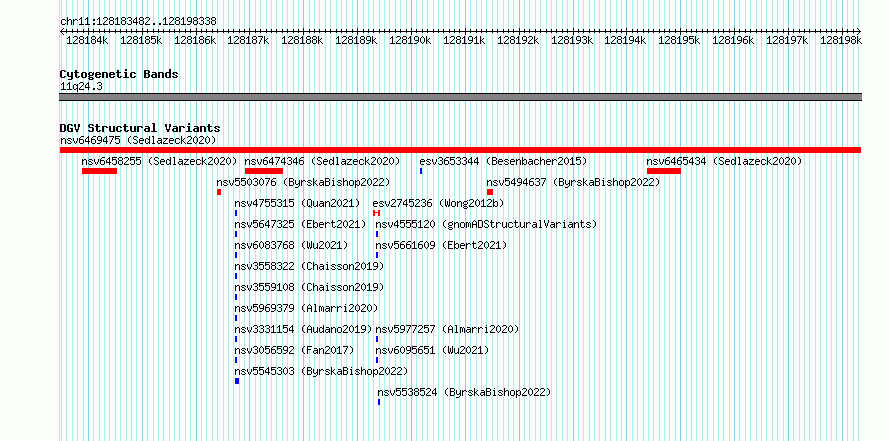Click the 128189k ruler tick label
The width and height of the screenshot is (890, 441).
(x=356, y=40)
